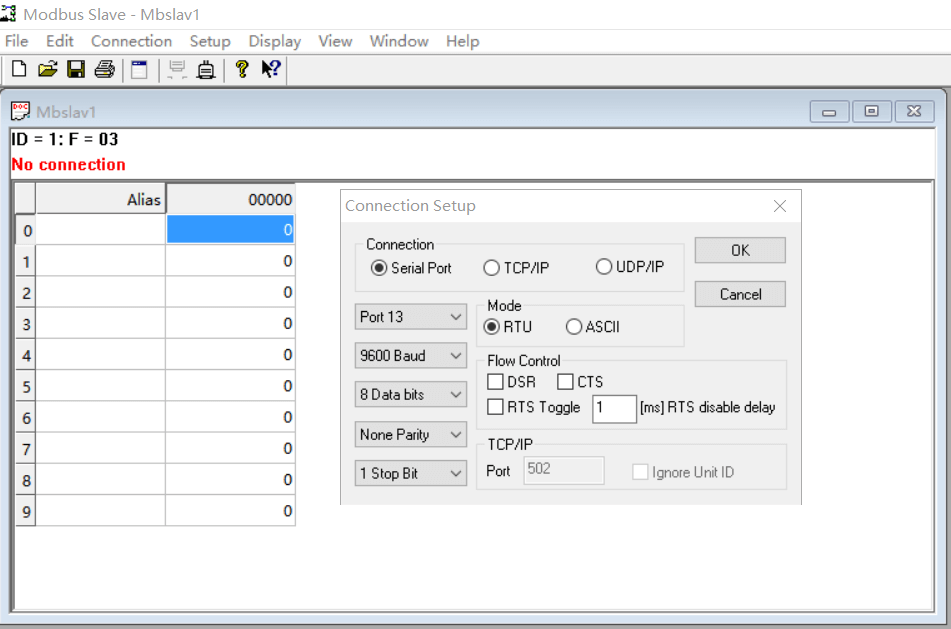
Task: Open the Port 13 dropdown
Action: click(x=411, y=317)
